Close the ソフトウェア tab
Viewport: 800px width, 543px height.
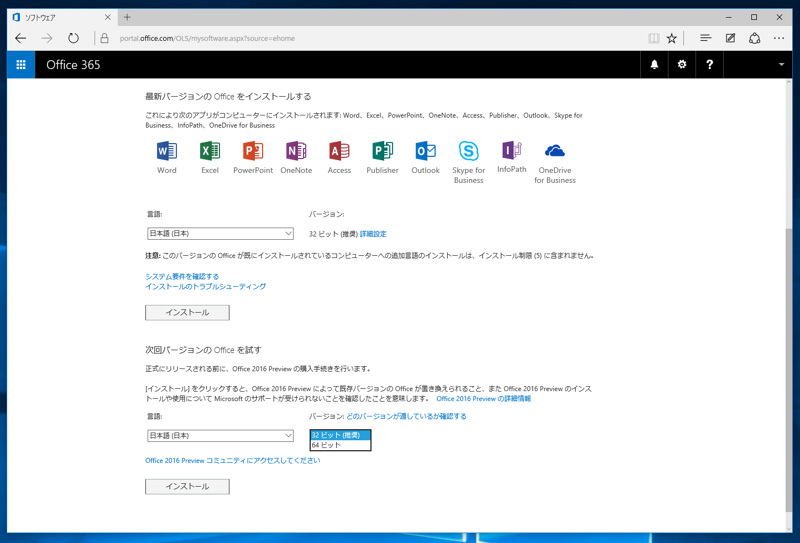coord(108,17)
